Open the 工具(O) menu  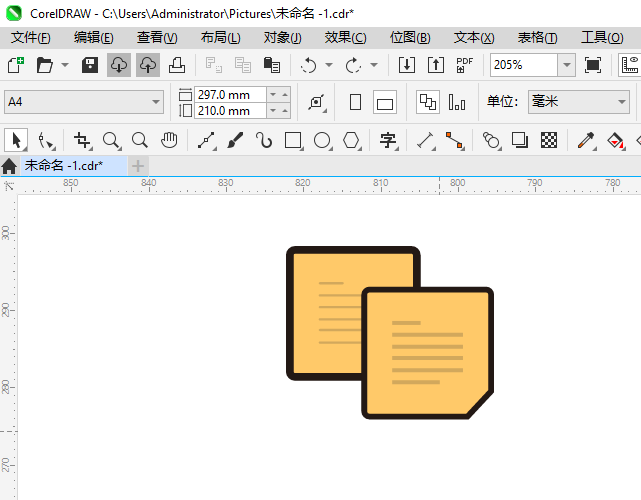(602, 38)
